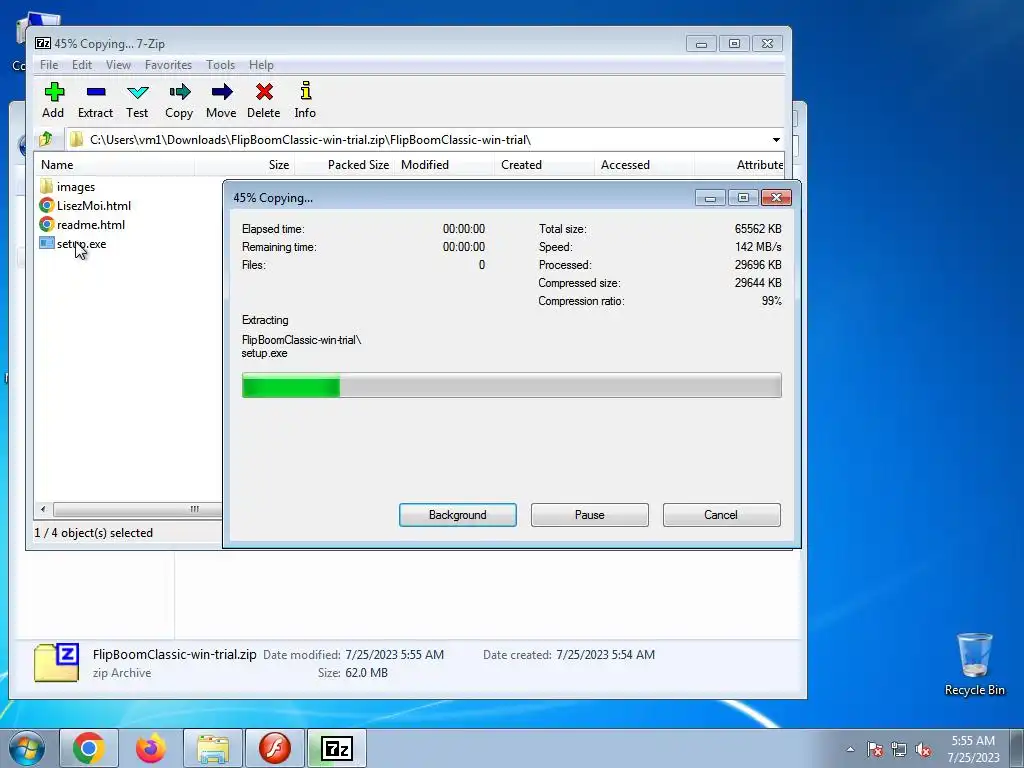Viewport: 1024px width, 768px height.
Task: Click the Move toolbar icon
Action: (221, 92)
